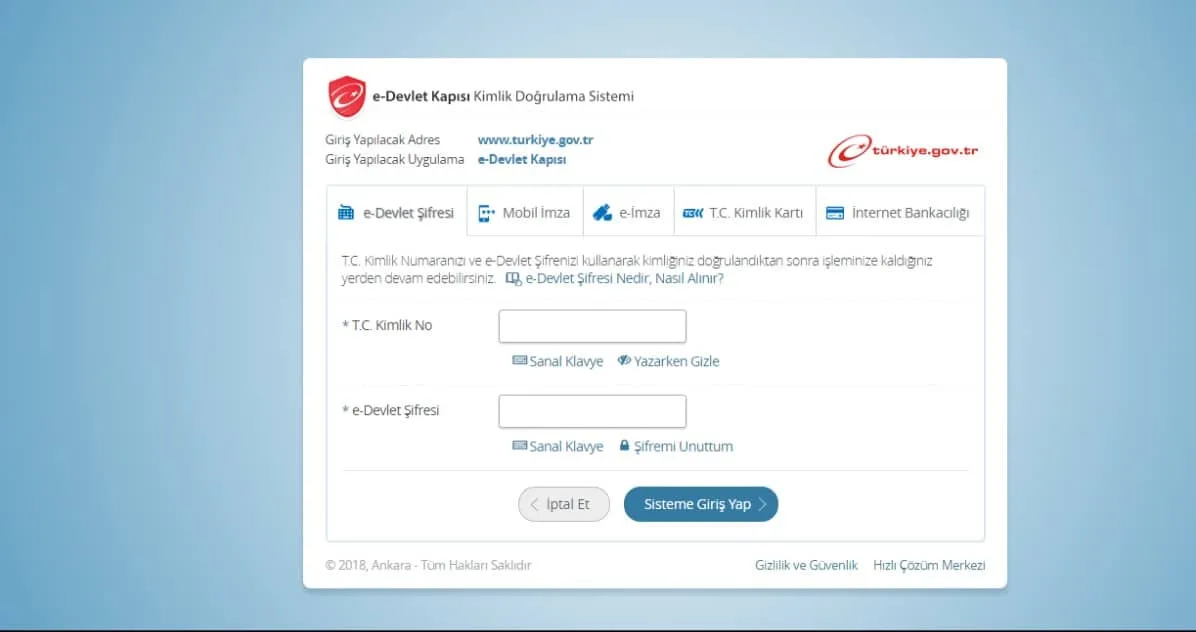
Task: Click the card icon on İnternet Bankacılığı tab
Action: pyautogui.click(x=834, y=213)
